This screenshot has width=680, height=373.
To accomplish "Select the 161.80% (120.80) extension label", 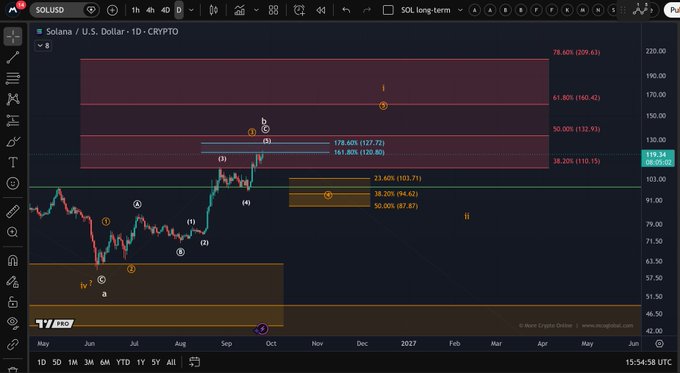I will click(x=359, y=152).
